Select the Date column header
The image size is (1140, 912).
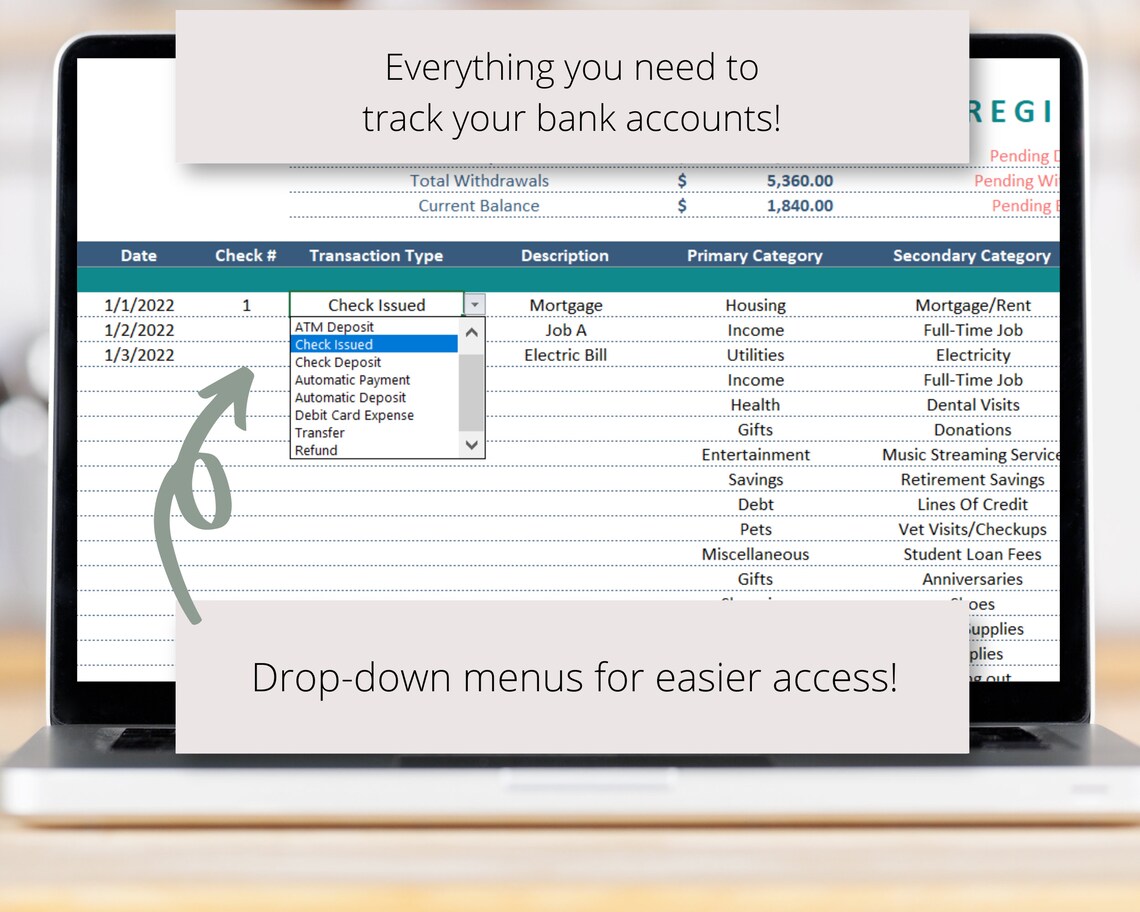138,255
